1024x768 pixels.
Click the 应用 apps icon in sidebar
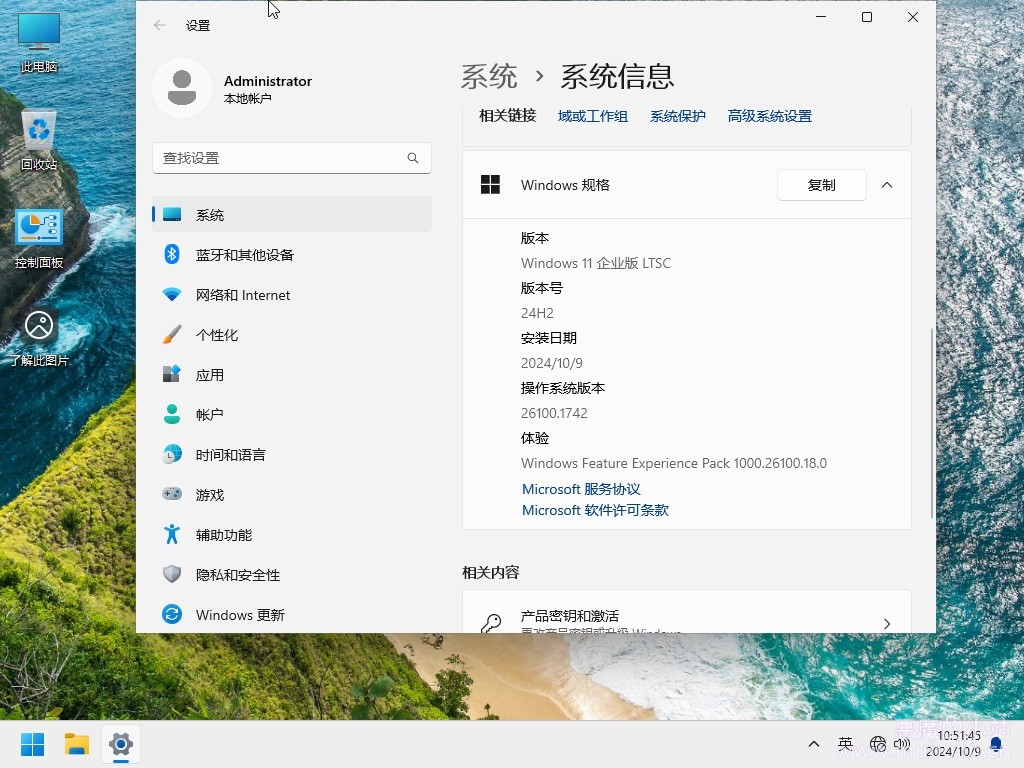coord(172,374)
